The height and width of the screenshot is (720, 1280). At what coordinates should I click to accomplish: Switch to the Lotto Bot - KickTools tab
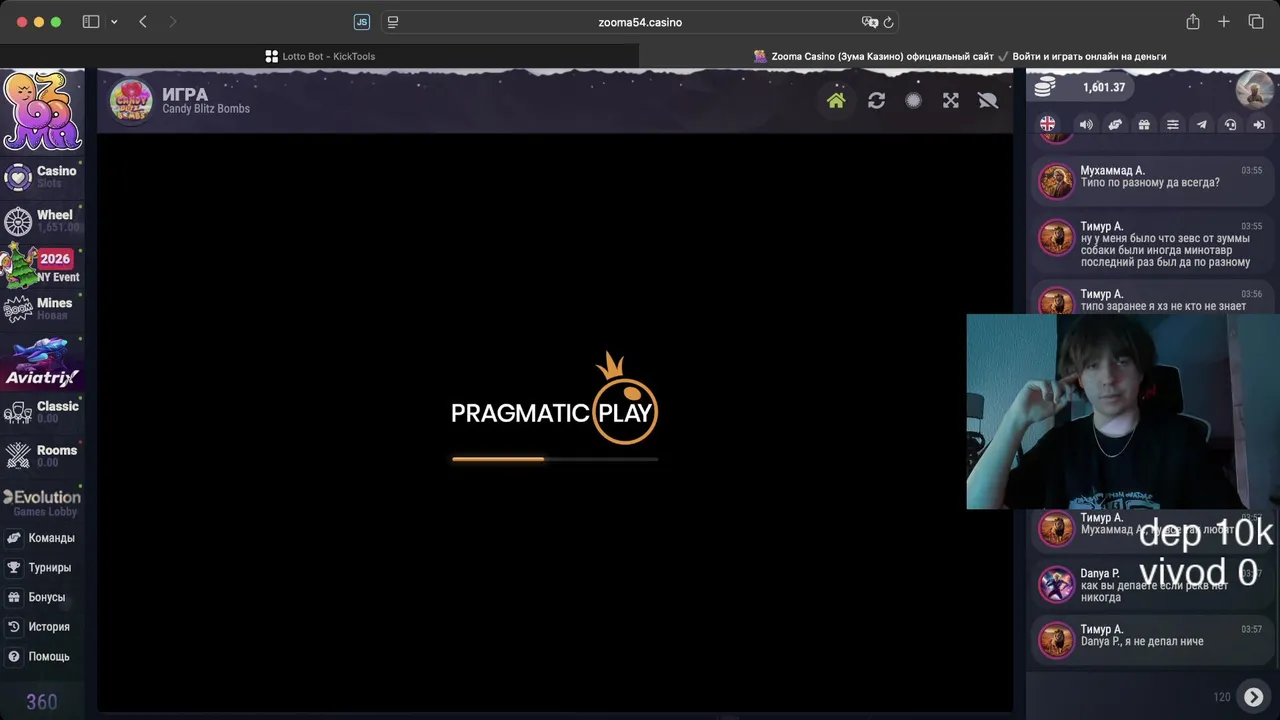pos(320,56)
